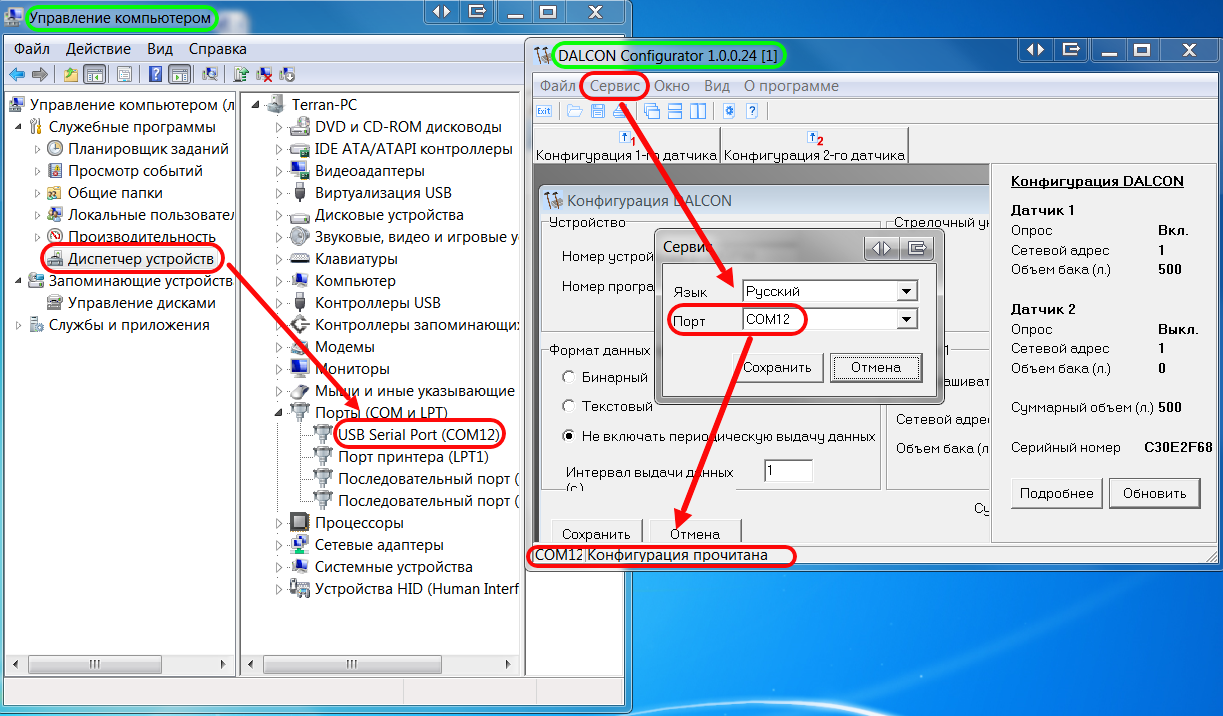
Task: Click the question mark help icon in DALCON toolbar
Action: (751, 111)
